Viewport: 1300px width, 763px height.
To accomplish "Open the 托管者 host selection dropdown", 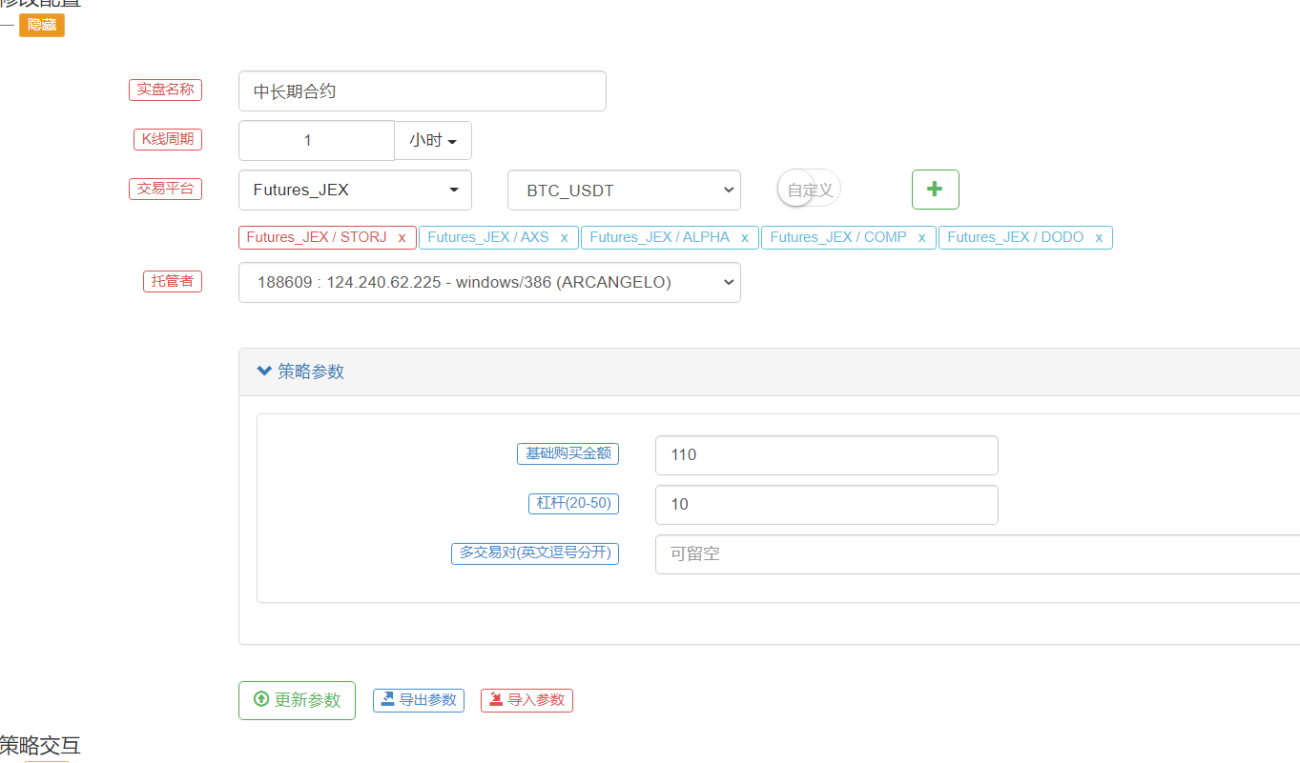I will click(489, 282).
